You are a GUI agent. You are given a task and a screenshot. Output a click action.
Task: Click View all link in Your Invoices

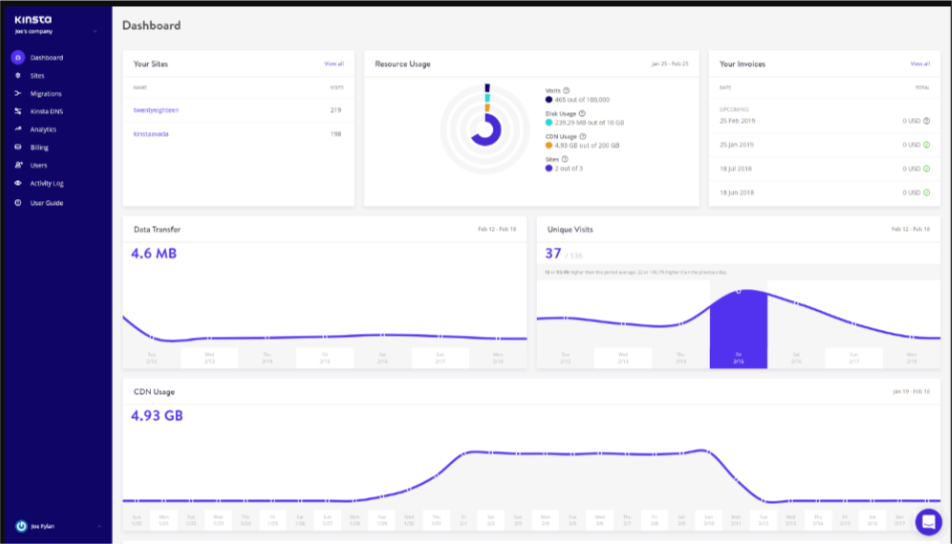920,64
